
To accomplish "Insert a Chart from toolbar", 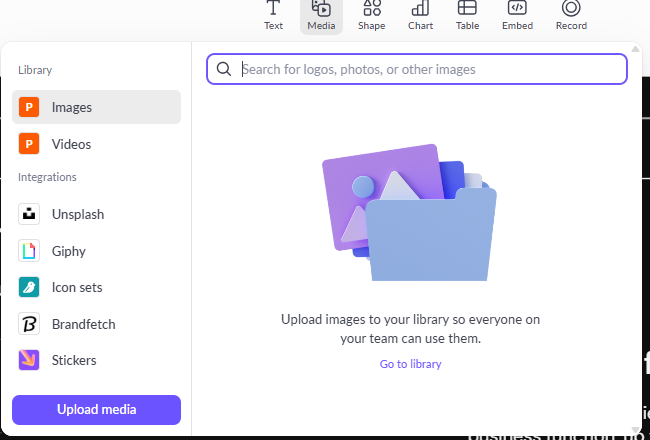I will click(x=420, y=16).
